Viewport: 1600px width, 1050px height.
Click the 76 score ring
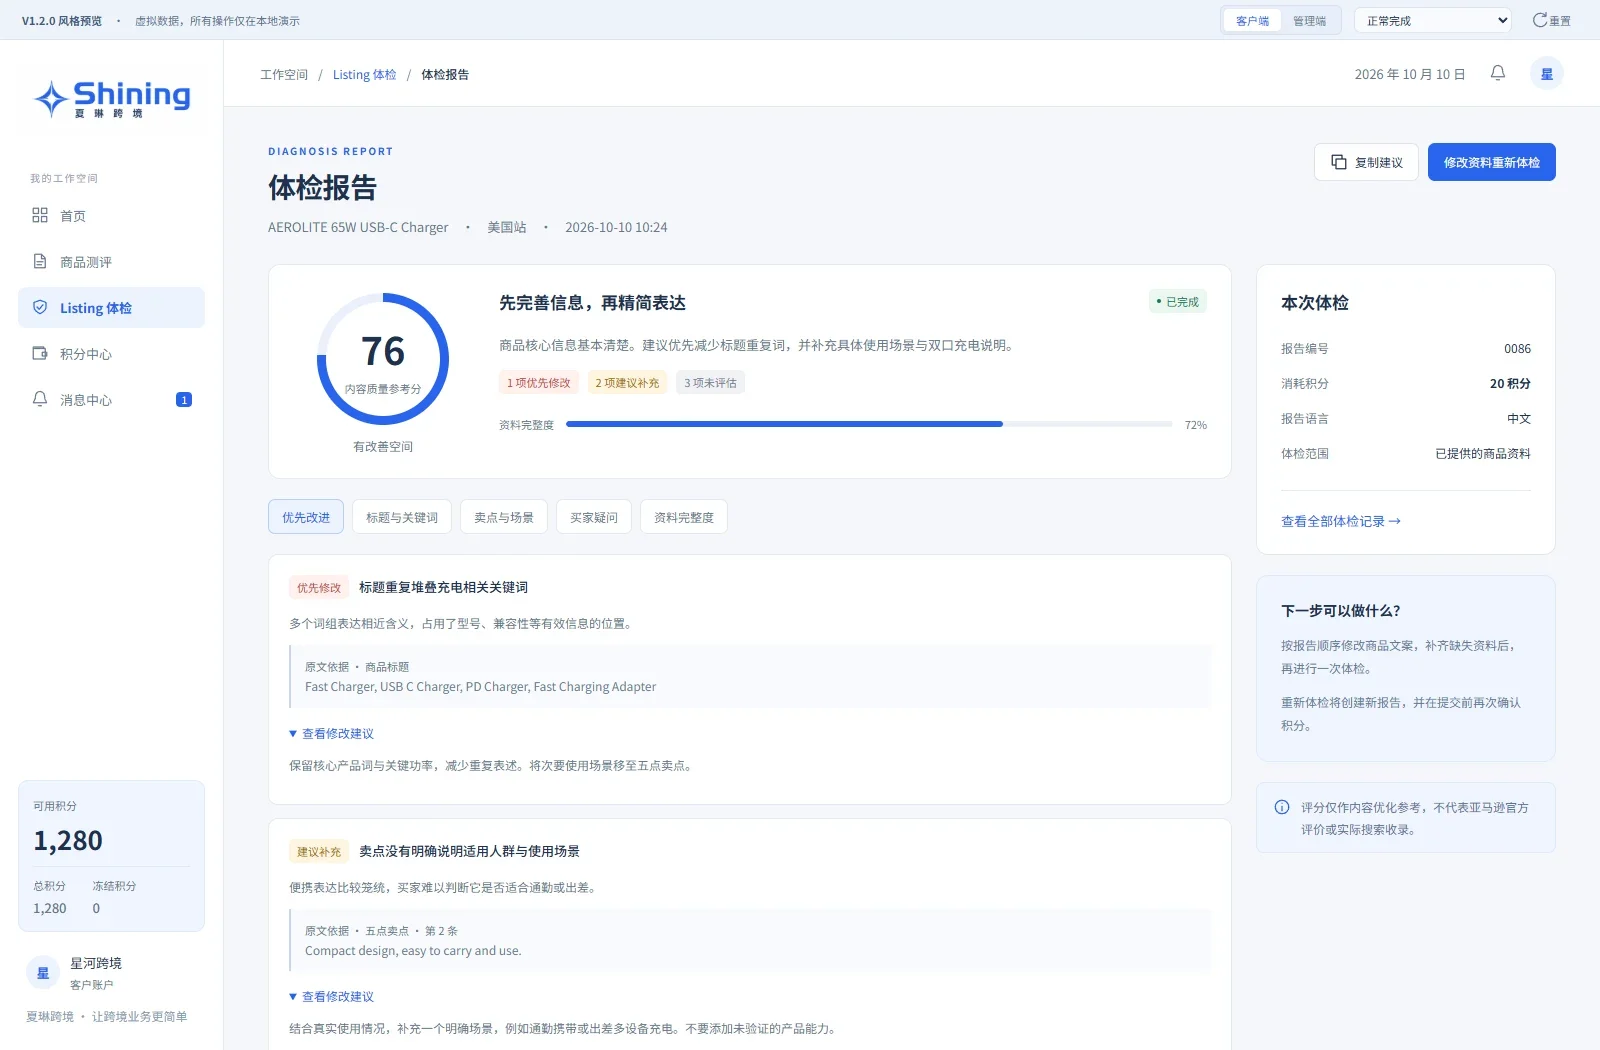383,359
